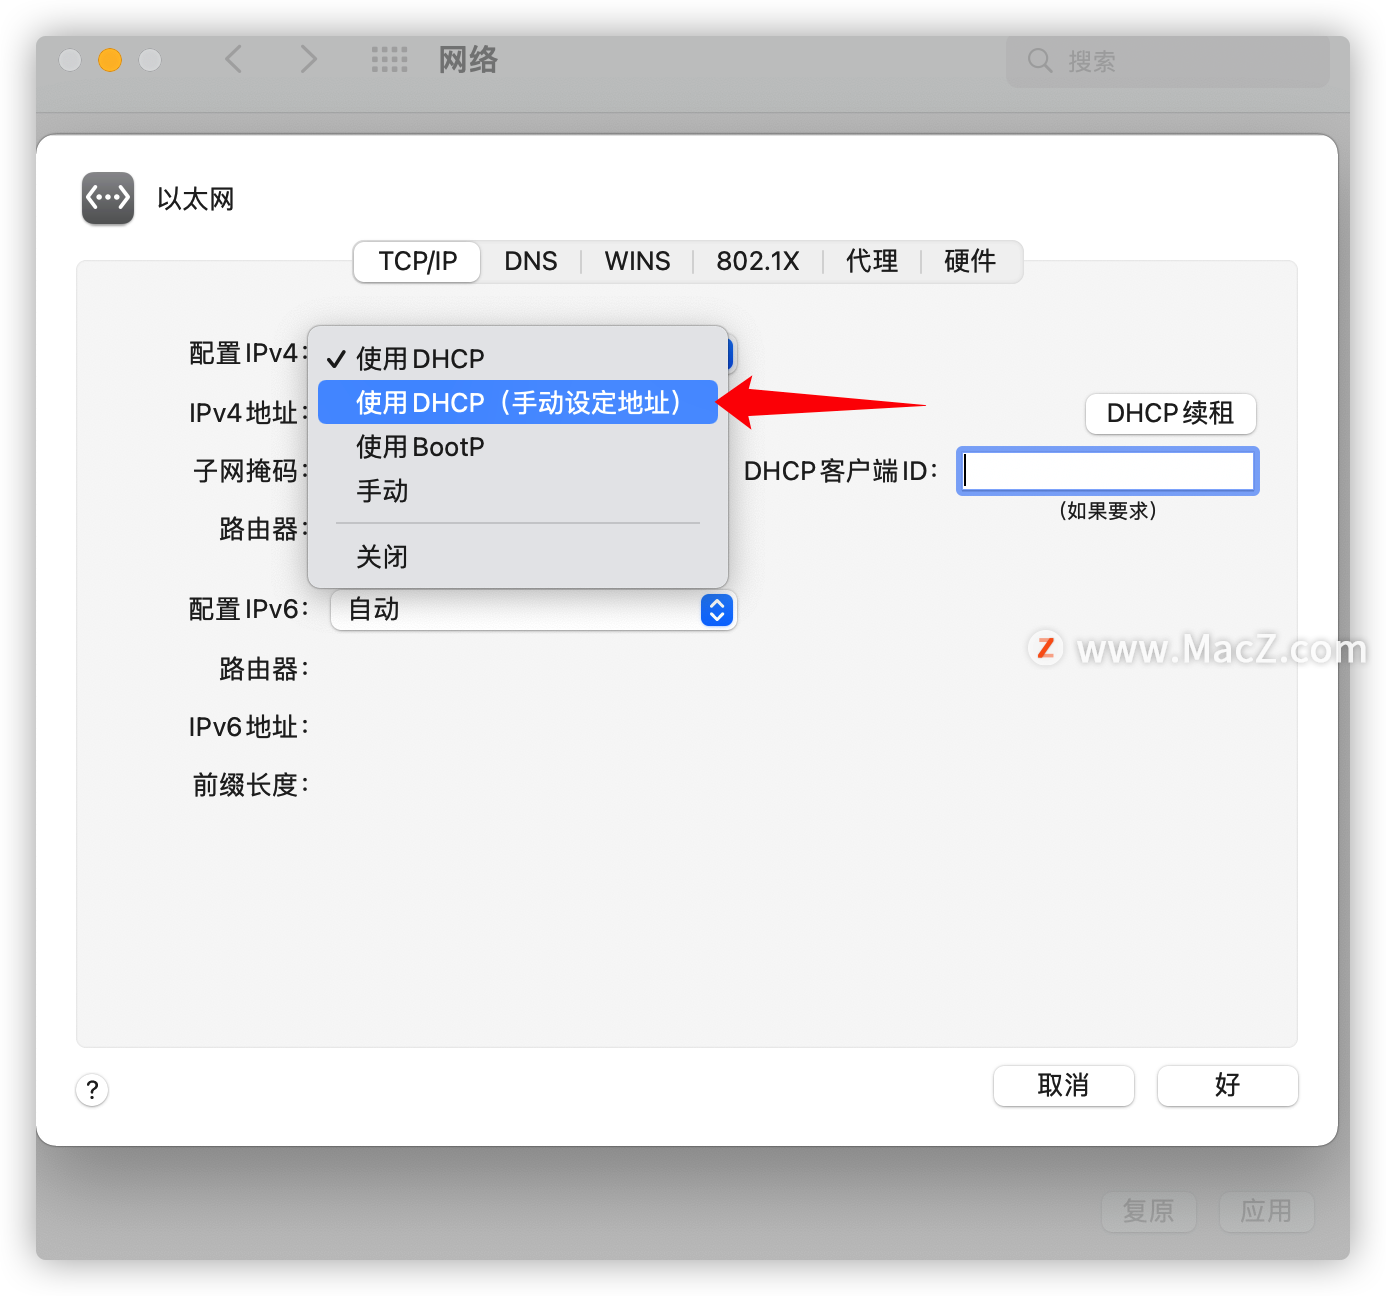Click the 网络 window title
The height and width of the screenshot is (1296, 1386).
coord(468,60)
